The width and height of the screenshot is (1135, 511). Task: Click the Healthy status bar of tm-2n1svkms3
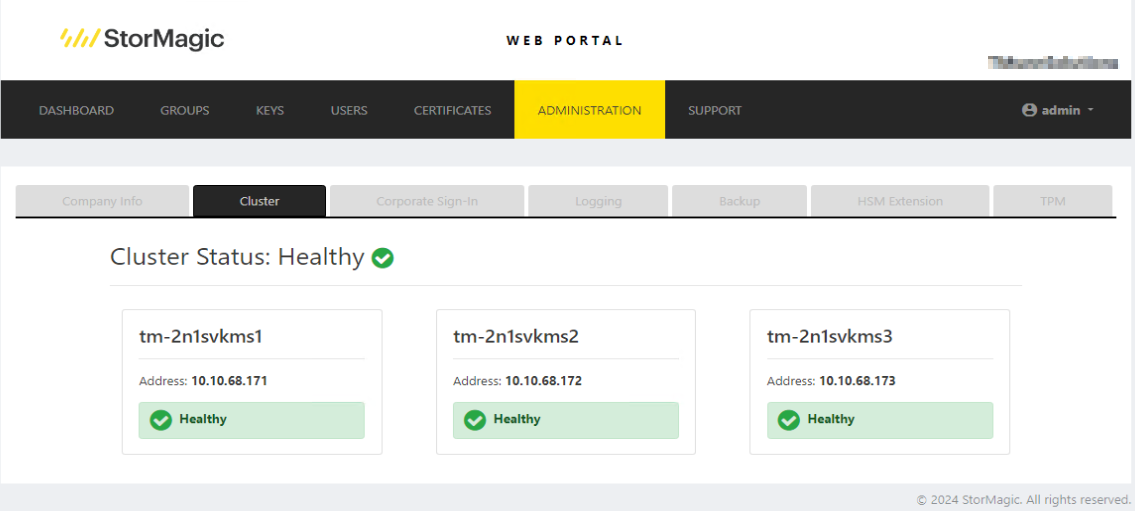(880, 421)
